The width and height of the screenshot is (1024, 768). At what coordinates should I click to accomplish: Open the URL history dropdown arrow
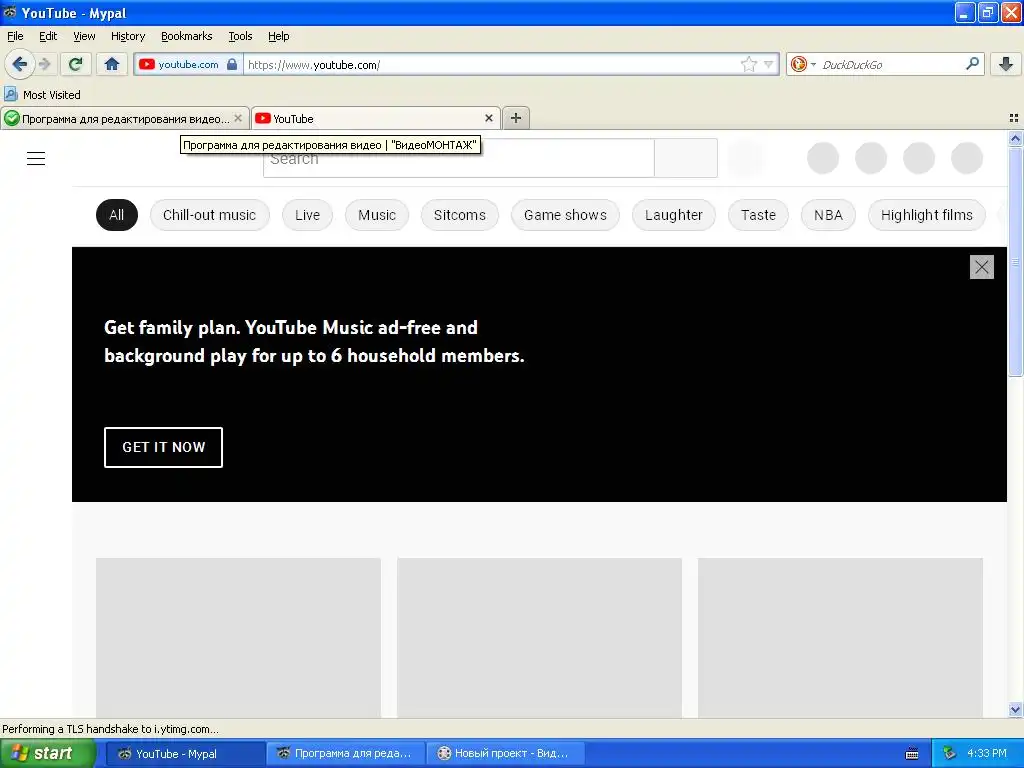click(769, 64)
